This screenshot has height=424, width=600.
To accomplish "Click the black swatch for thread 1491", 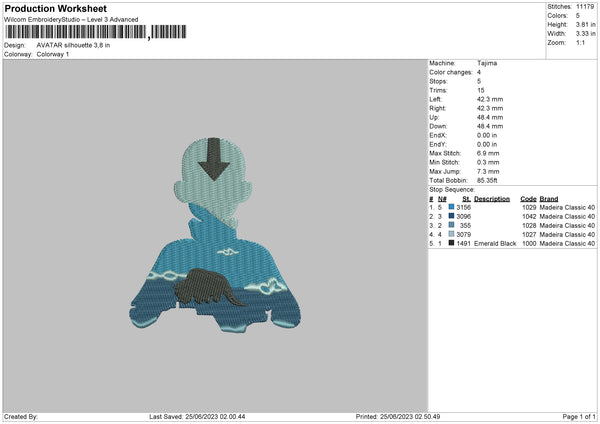I will tap(452, 243).
